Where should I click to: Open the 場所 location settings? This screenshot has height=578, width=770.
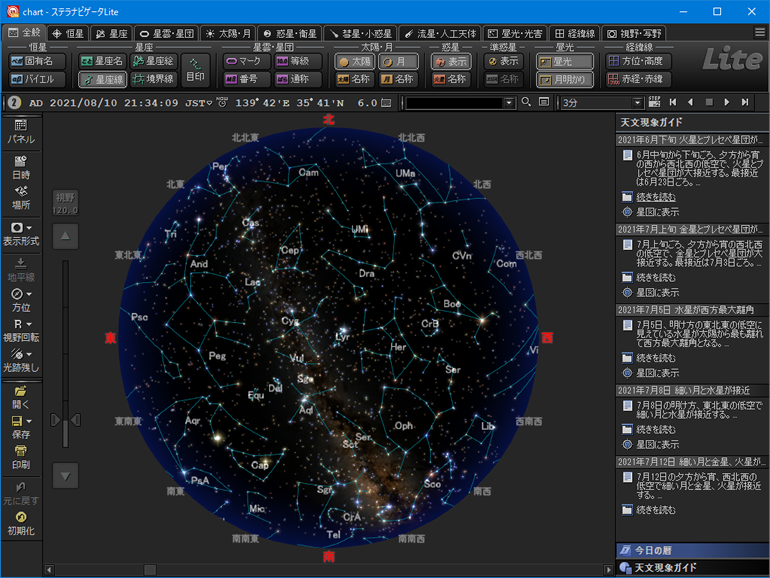pos(21,197)
